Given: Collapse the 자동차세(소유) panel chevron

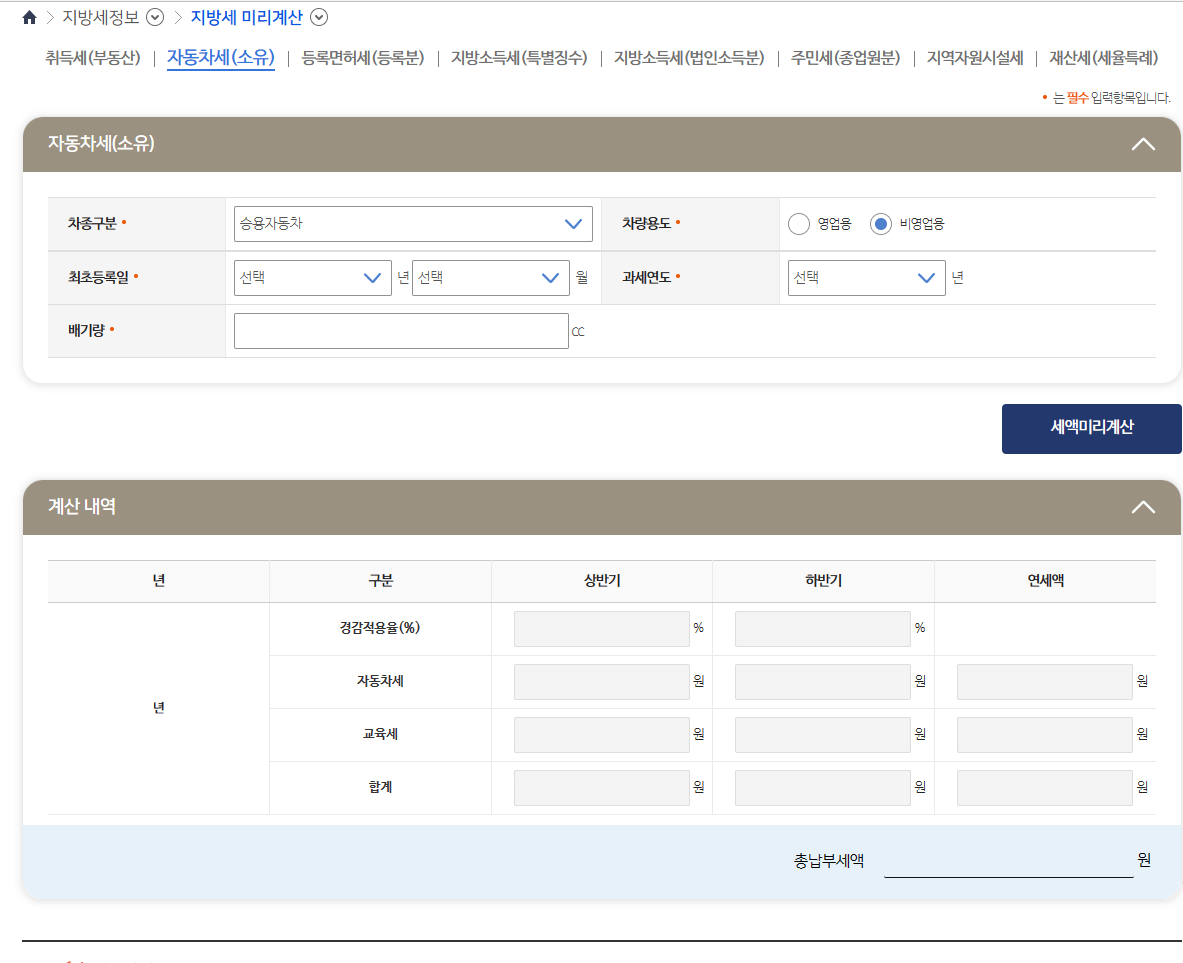Looking at the screenshot, I should [x=1143, y=144].
